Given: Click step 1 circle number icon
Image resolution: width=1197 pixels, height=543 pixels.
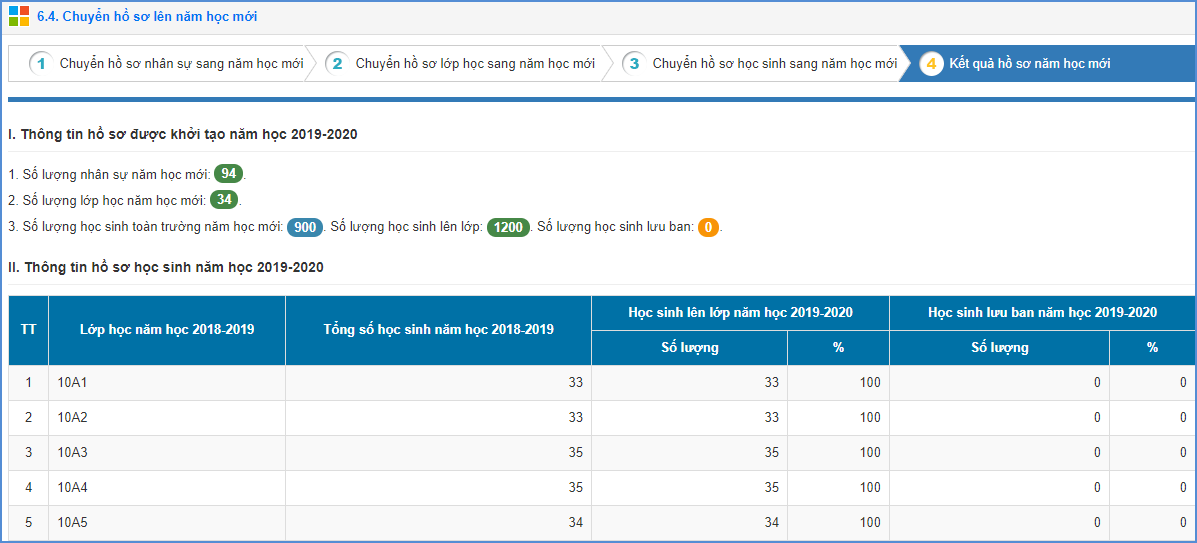Looking at the screenshot, I should click(x=41, y=64).
